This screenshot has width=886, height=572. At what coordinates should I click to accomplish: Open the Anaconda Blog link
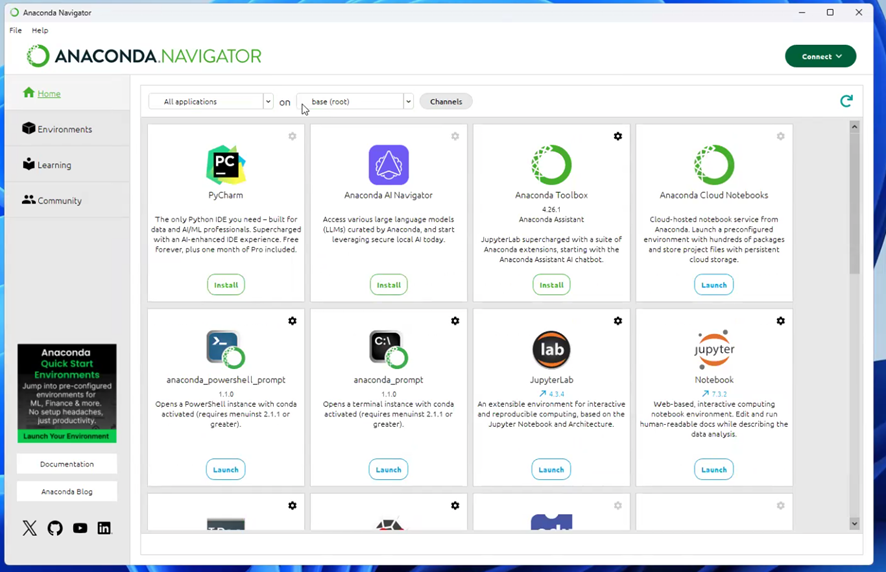coord(67,492)
